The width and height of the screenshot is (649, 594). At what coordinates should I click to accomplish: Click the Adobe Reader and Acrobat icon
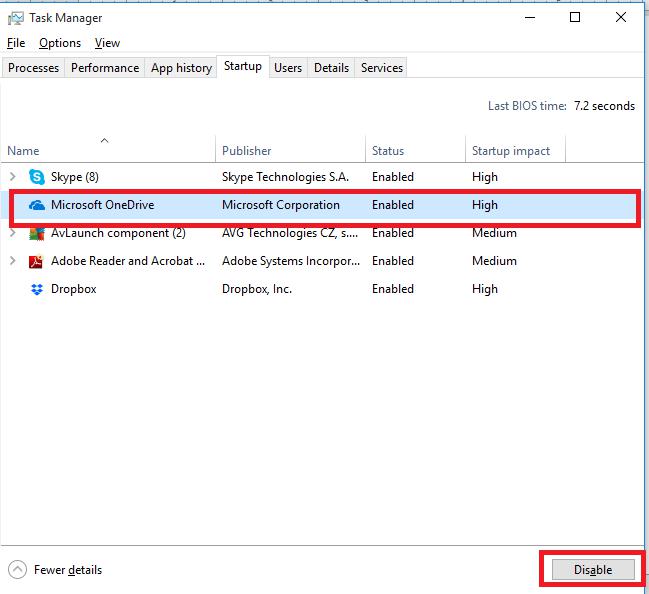[x=36, y=262]
